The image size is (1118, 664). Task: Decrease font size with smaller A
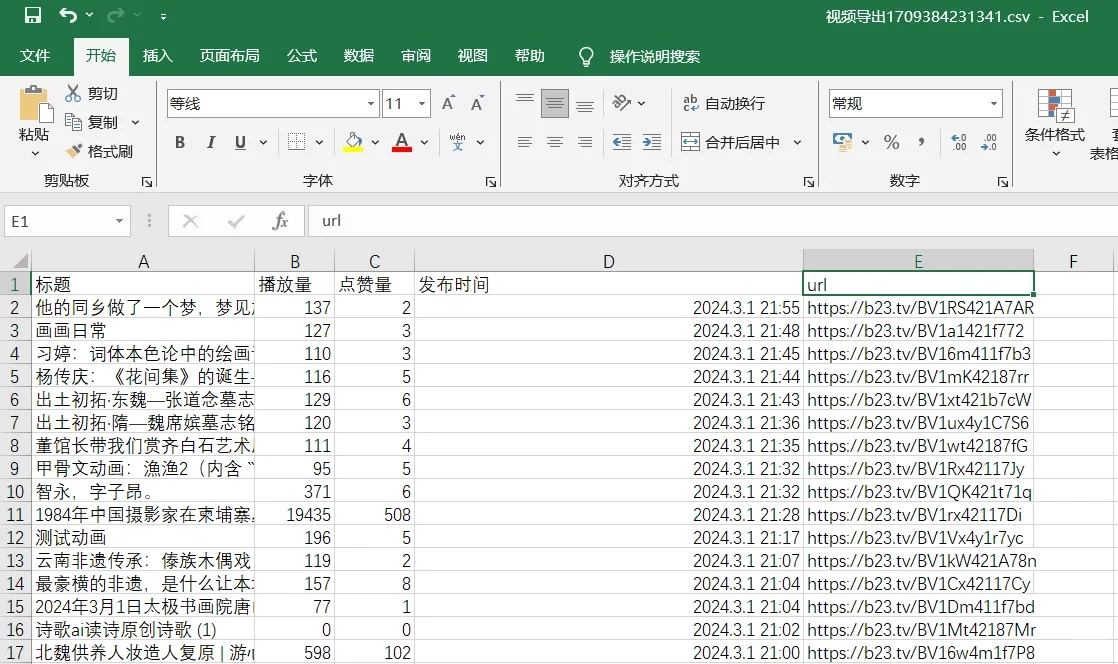click(477, 103)
